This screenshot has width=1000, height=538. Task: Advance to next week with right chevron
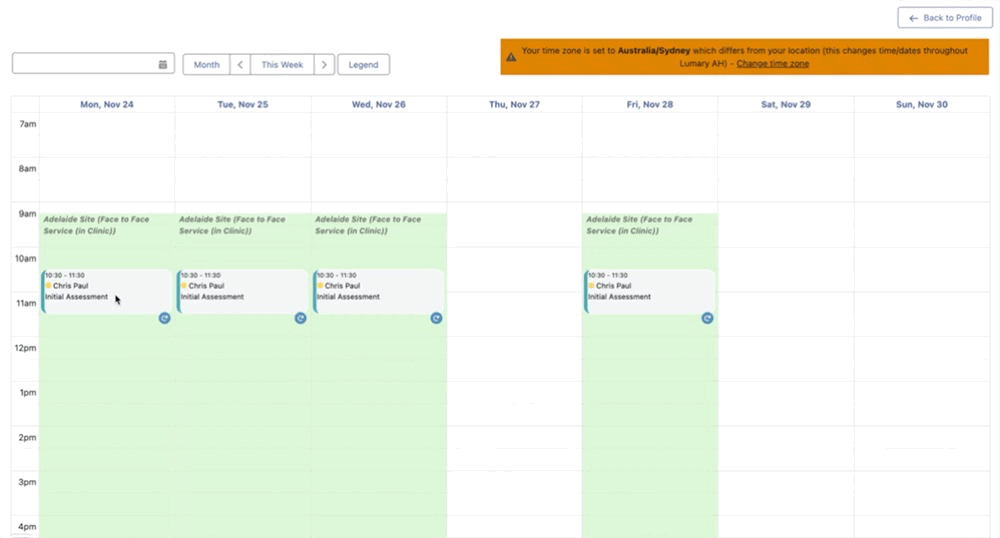[x=324, y=64]
